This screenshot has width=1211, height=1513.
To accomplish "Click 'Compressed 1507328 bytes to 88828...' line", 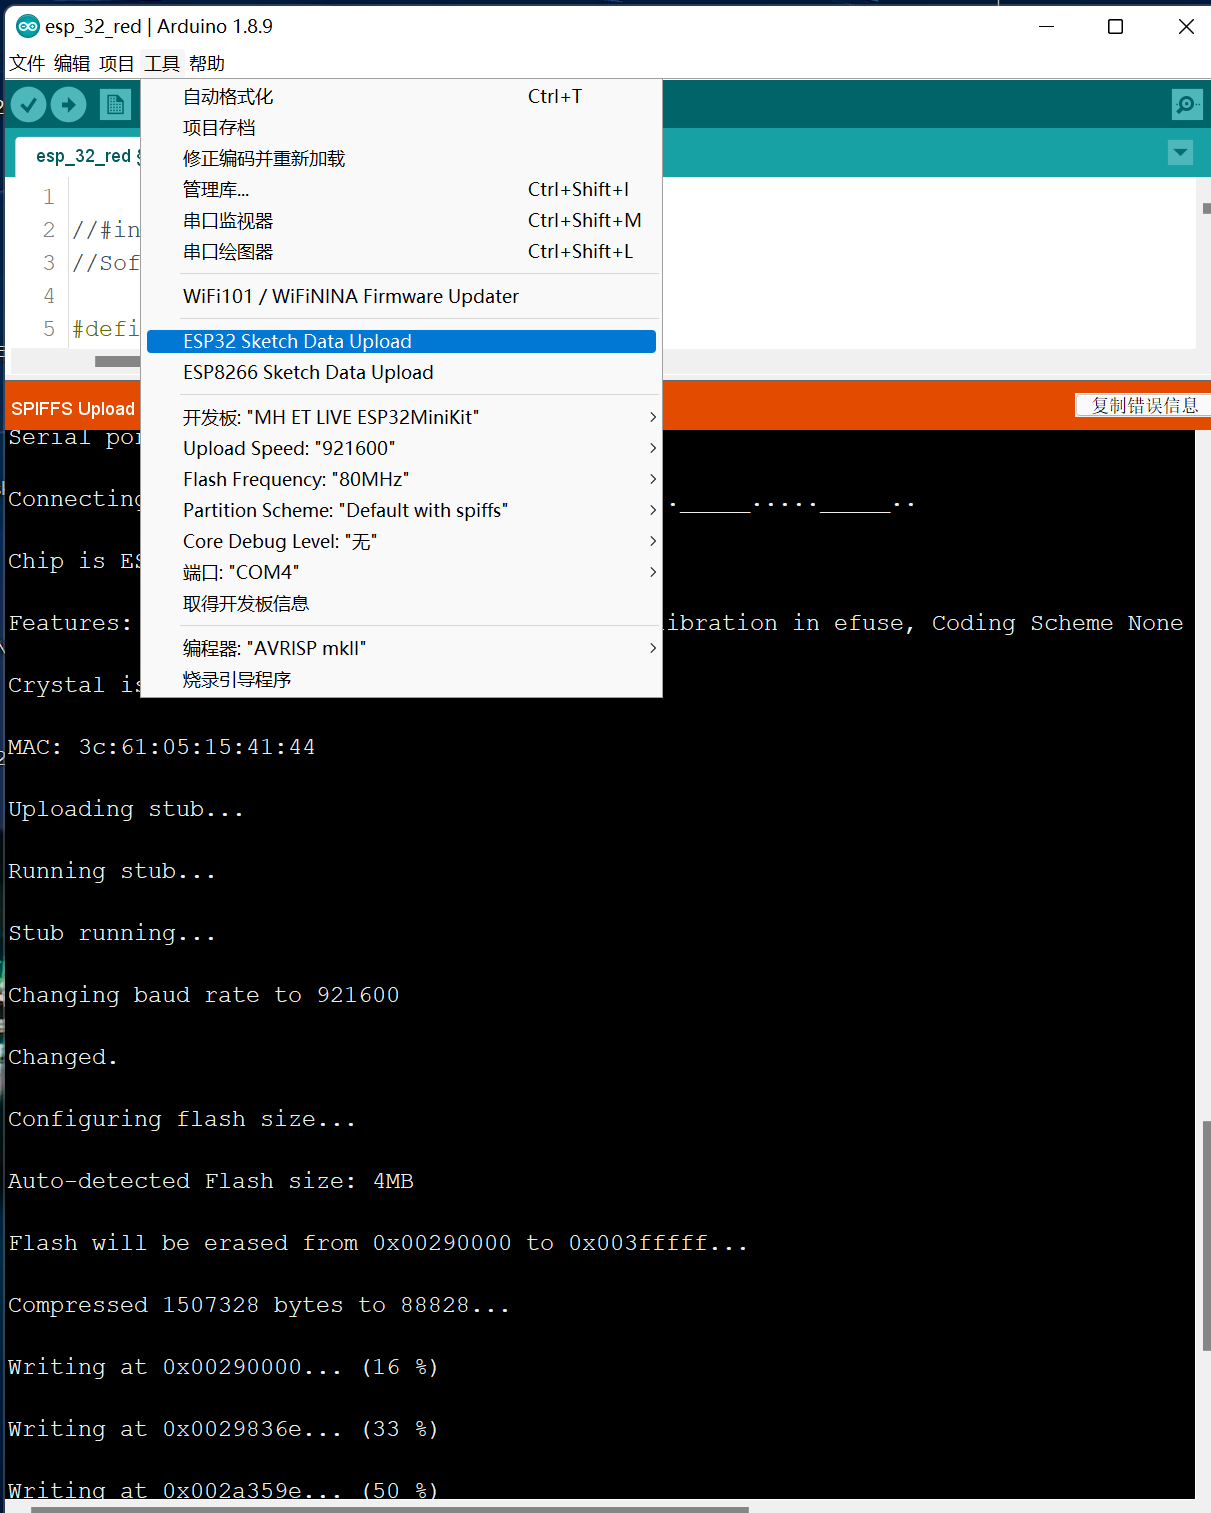I will [259, 1305].
